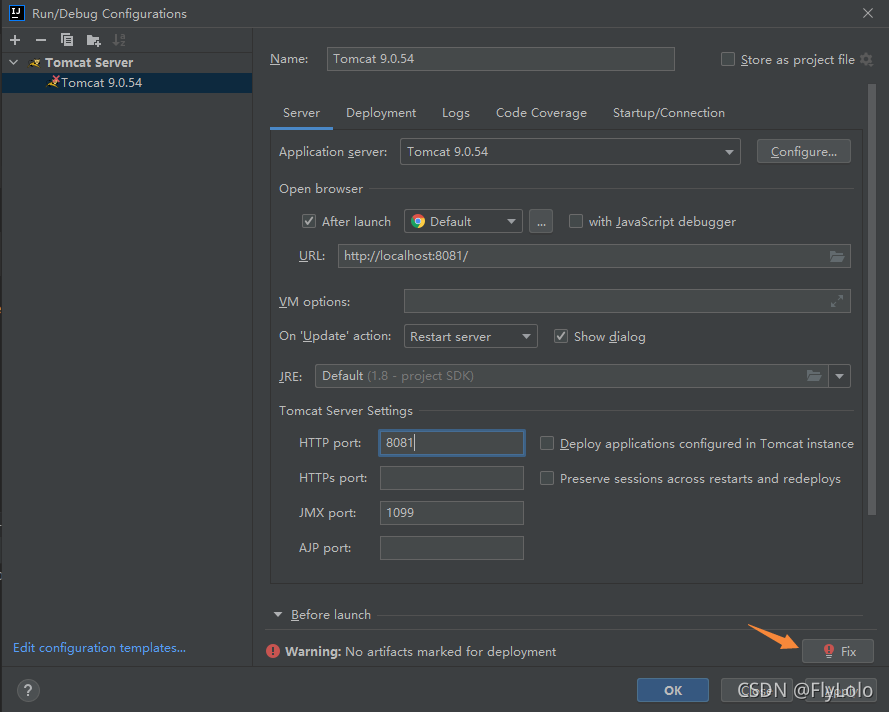Click the warning text No artifacts marked for deployment
Image resolution: width=889 pixels, height=712 pixels.
pyautogui.click(x=450, y=651)
